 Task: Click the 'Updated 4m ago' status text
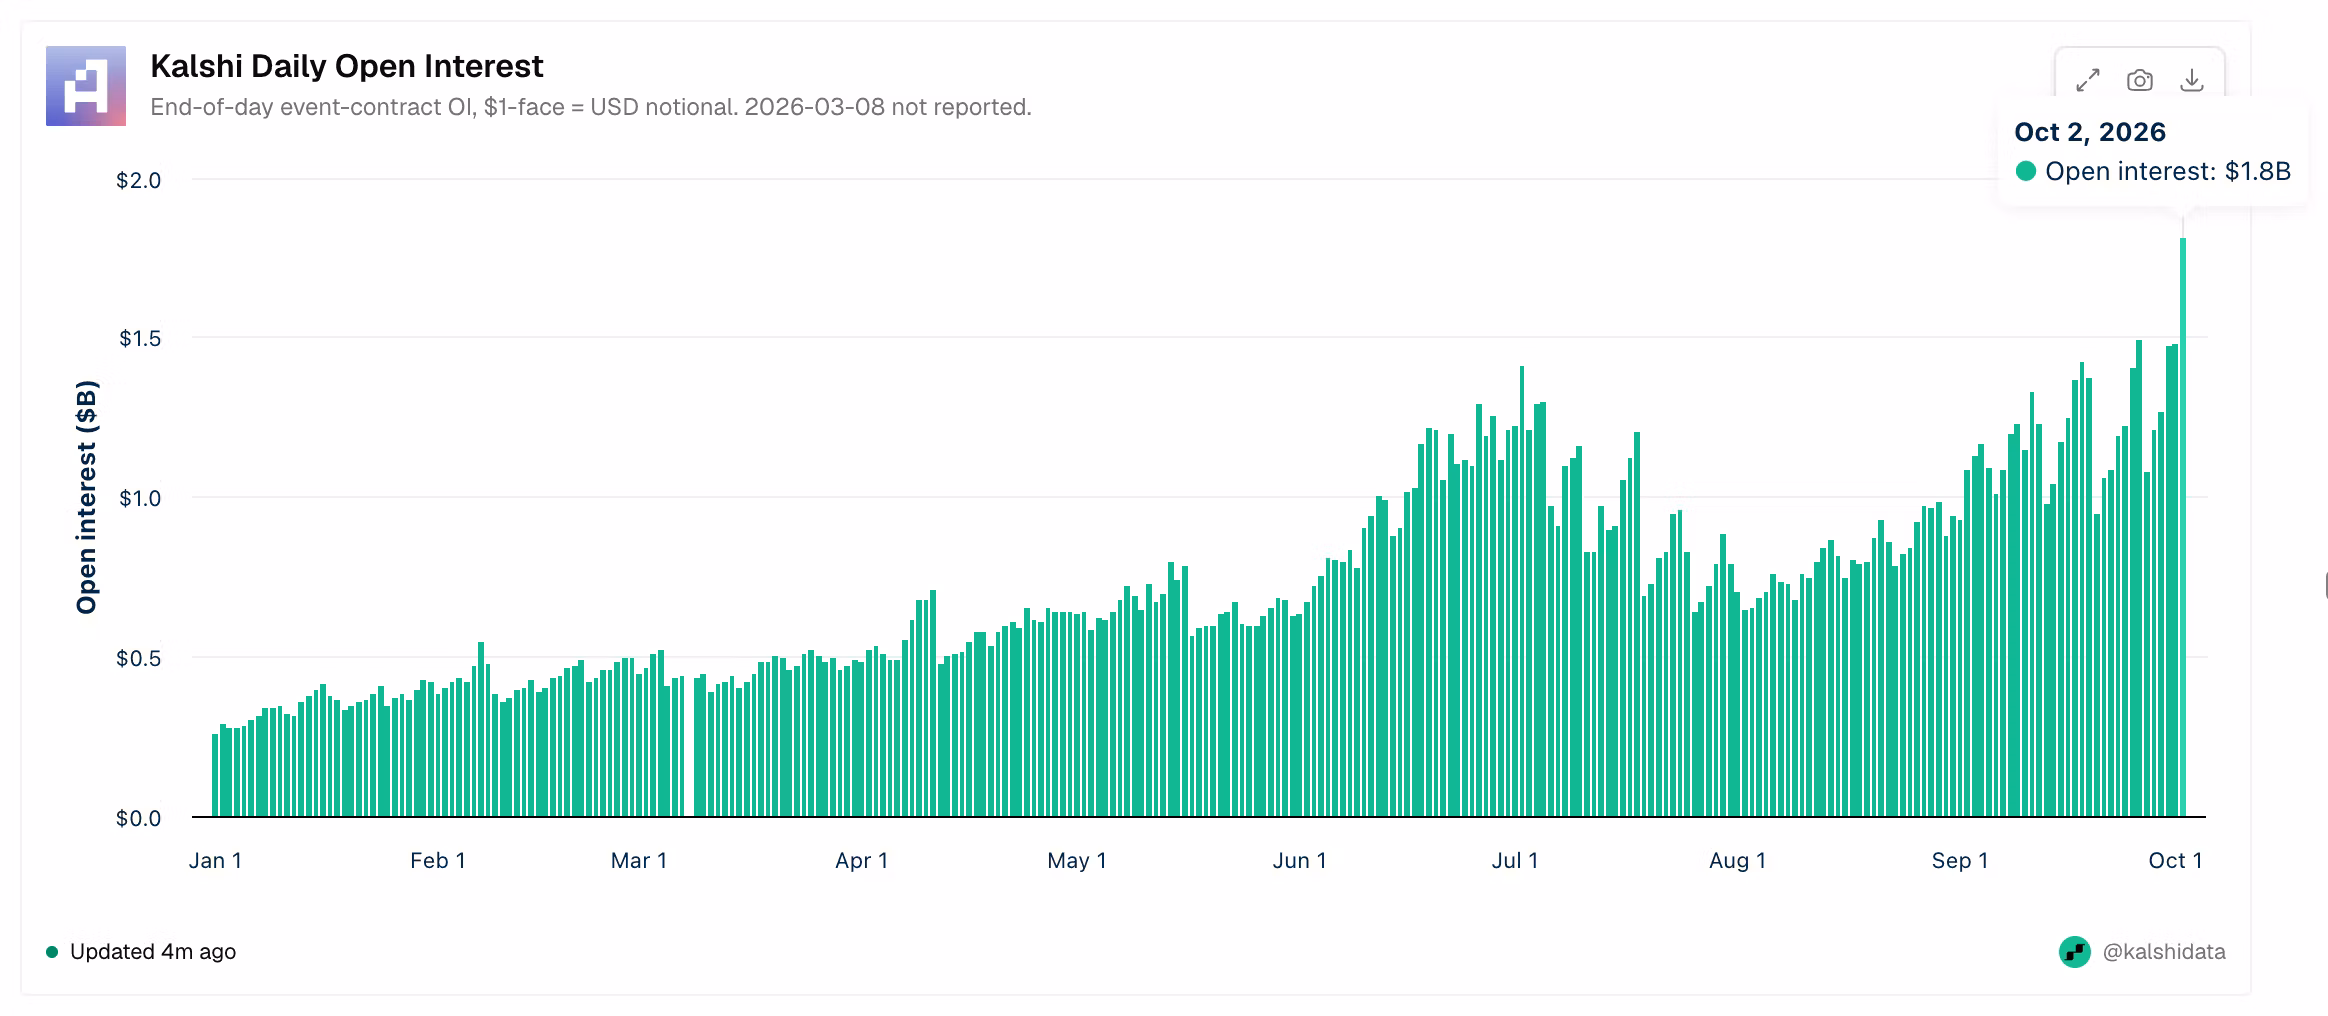click(153, 952)
